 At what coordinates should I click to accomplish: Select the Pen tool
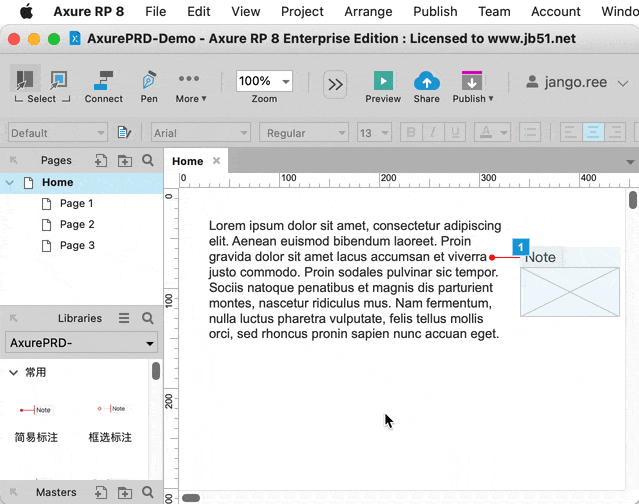pos(149,86)
